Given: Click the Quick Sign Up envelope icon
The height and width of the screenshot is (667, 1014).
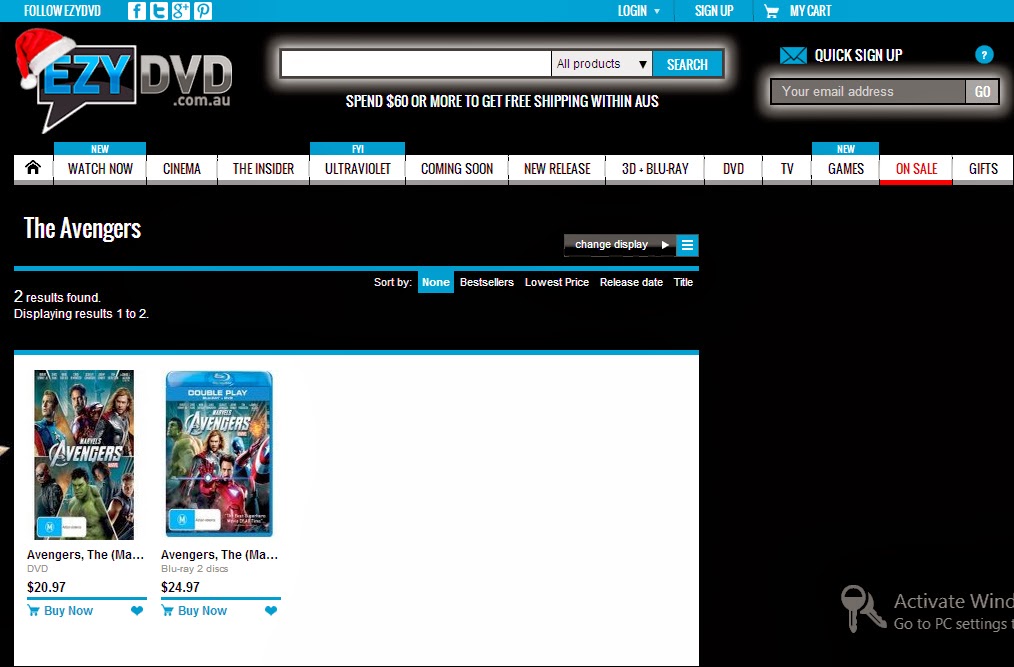Looking at the screenshot, I should [x=793, y=56].
